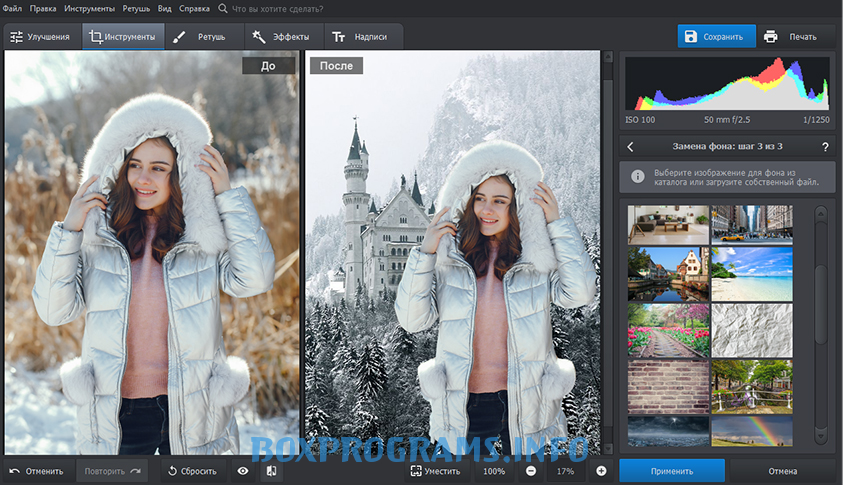Focus the 'Что вы хотите сделать?' search field
Image resolution: width=843 pixels, height=485 pixels.
point(277,9)
